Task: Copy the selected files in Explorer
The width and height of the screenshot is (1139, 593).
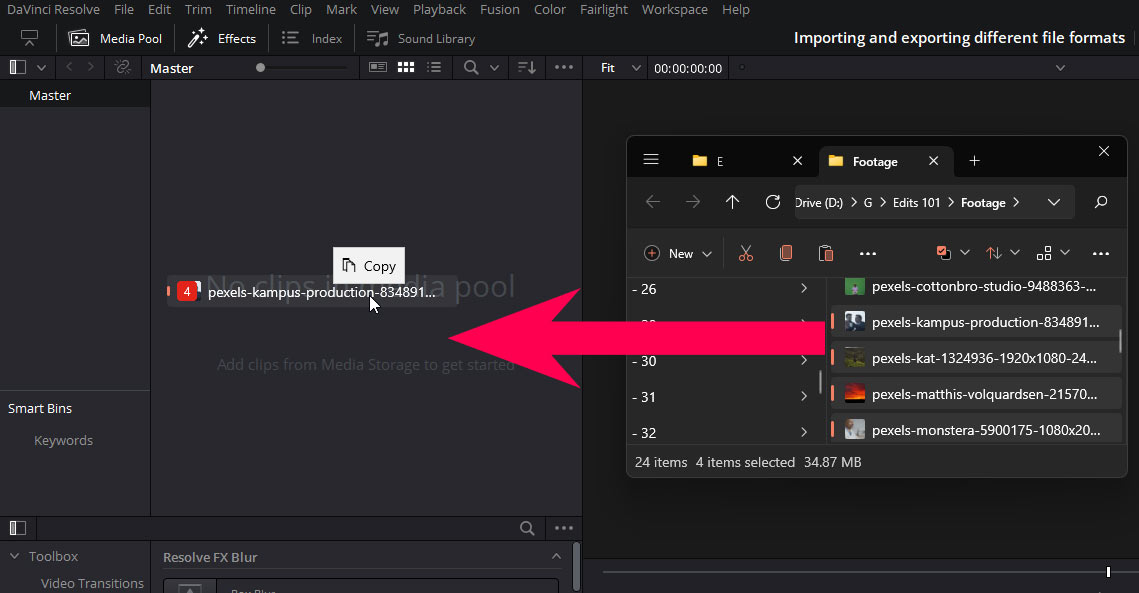Action: (x=786, y=253)
